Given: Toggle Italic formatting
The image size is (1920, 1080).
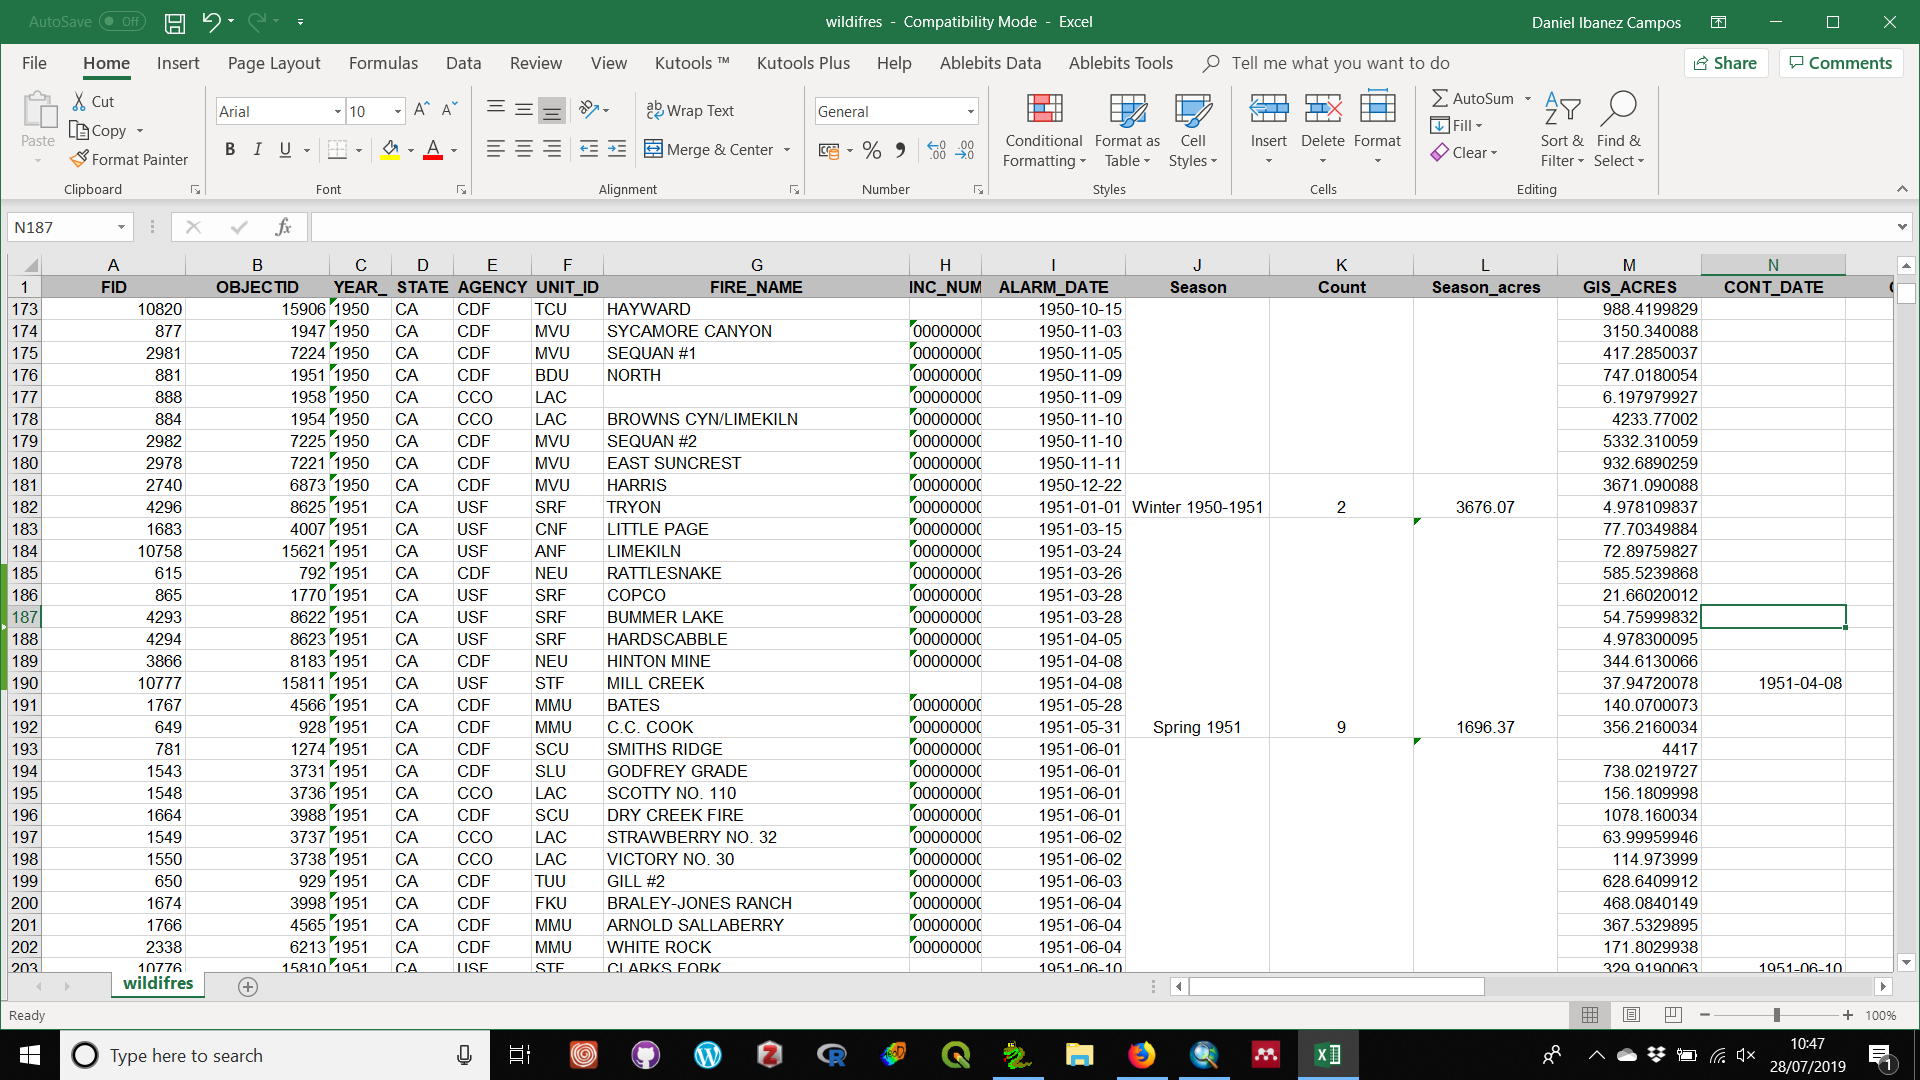Looking at the screenshot, I should [x=258, y=150].
